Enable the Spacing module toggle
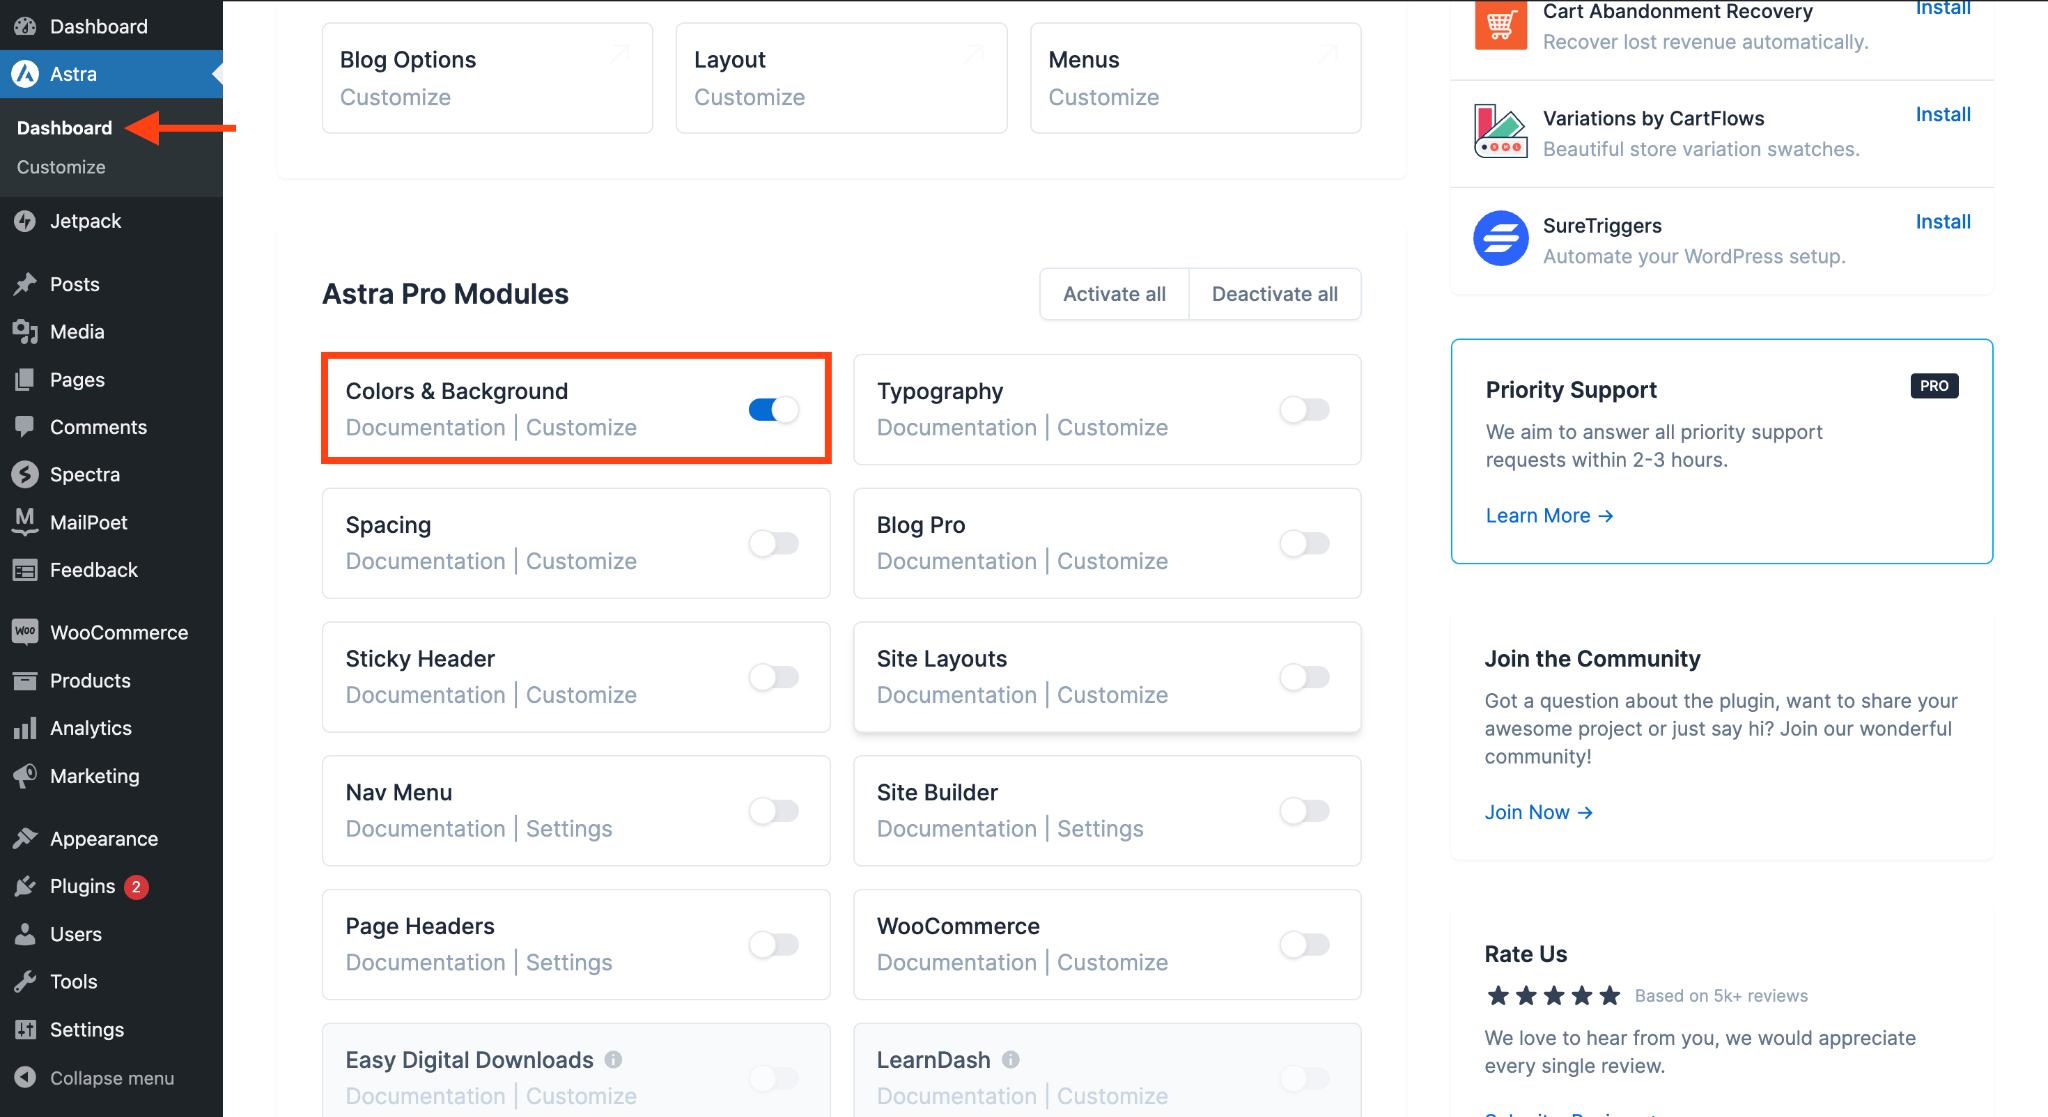This screenshot has width=2048, height=1117. click(x=774, y=543)
